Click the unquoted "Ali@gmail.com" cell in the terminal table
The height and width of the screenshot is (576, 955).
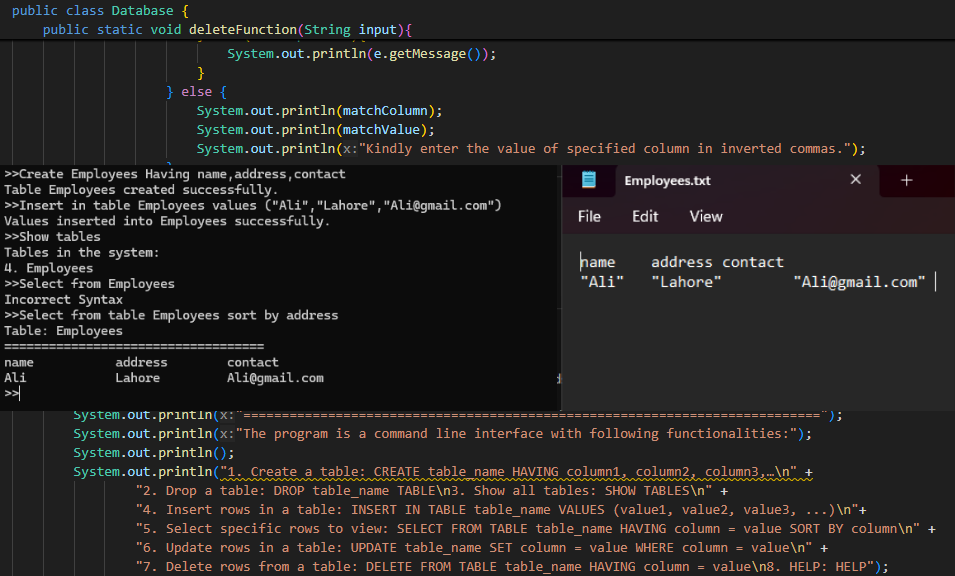[x=275, y=378]
